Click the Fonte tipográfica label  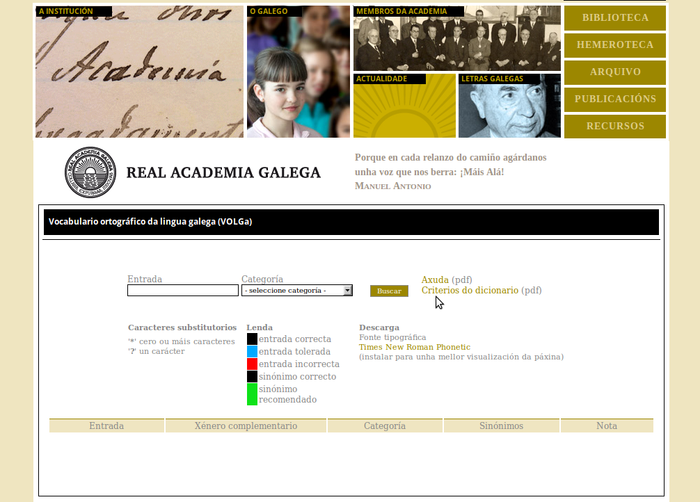(392, 337)
